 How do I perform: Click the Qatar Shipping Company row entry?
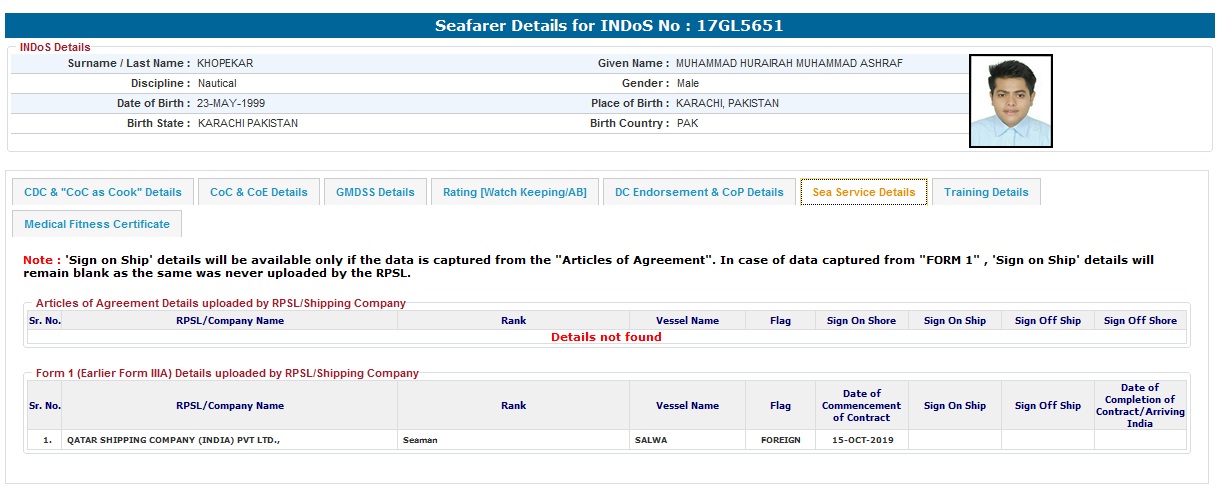pyautogui.click(x=173, y=440)
